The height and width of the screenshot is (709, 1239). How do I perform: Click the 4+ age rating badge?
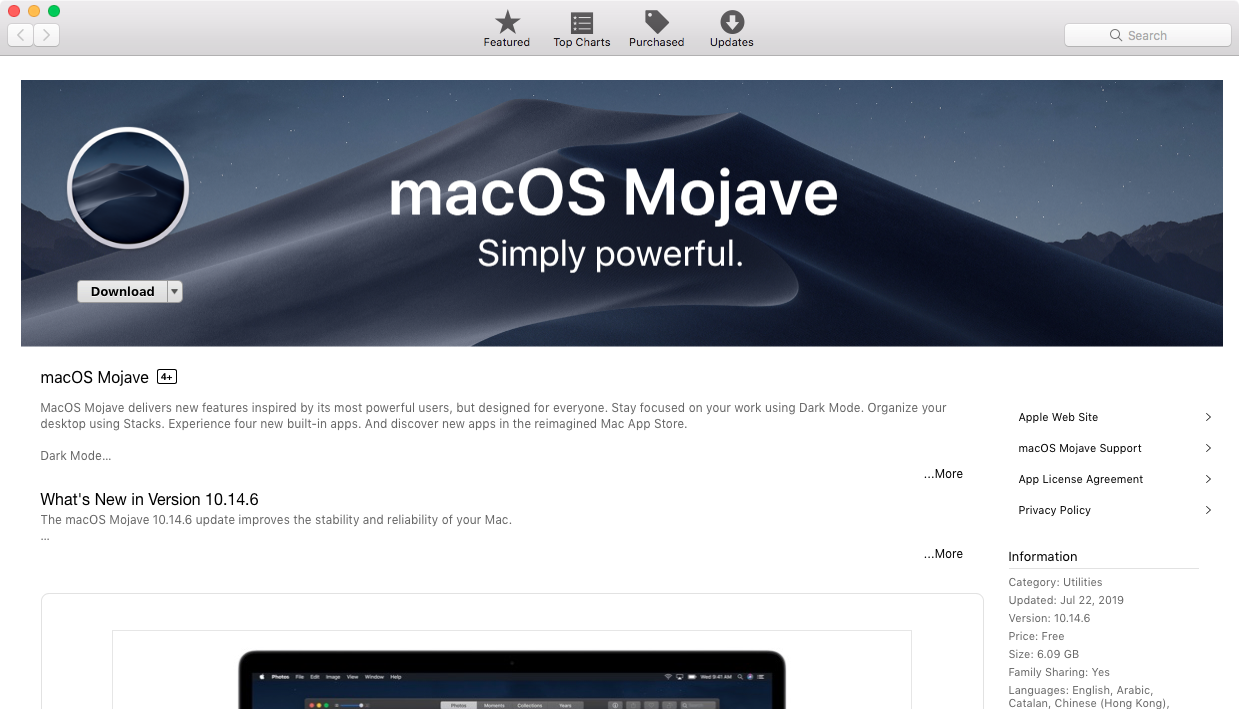(167, 377)
